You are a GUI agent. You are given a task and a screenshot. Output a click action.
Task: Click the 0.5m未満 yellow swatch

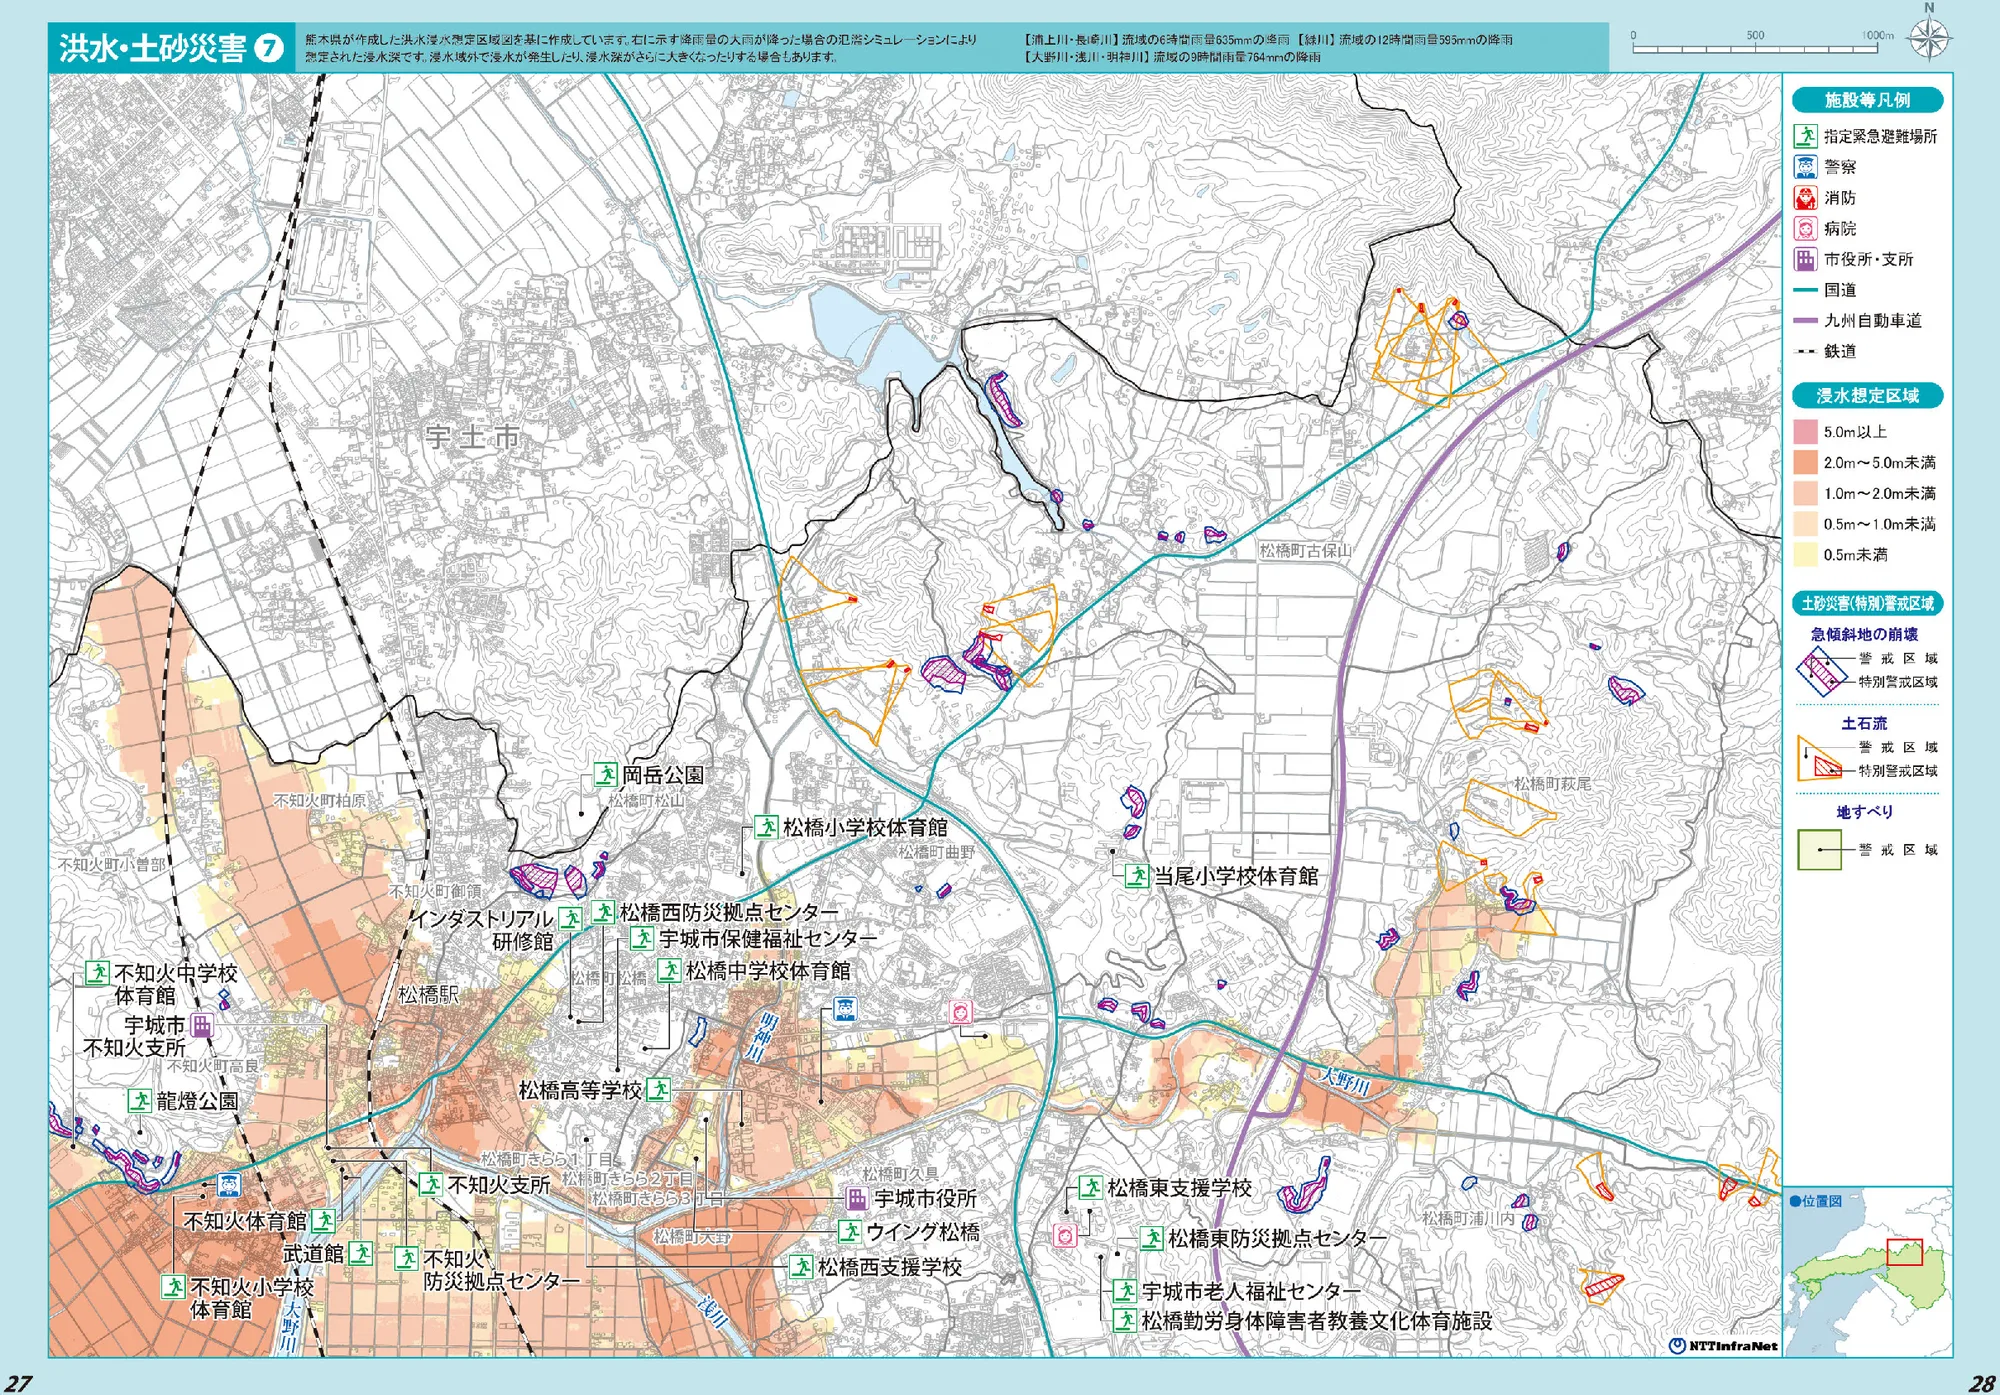click(x=1805, y=555)
